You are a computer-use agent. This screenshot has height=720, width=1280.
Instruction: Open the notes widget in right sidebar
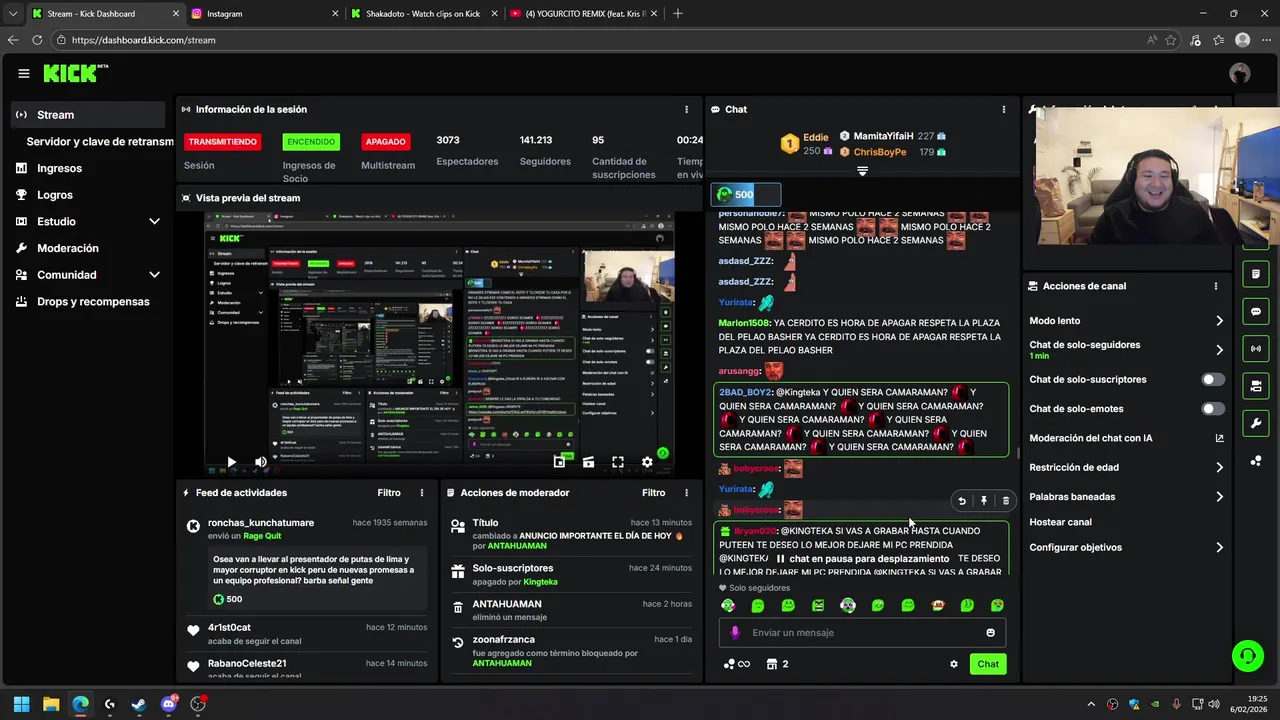pyautogui.click(x=1256, y=274)
